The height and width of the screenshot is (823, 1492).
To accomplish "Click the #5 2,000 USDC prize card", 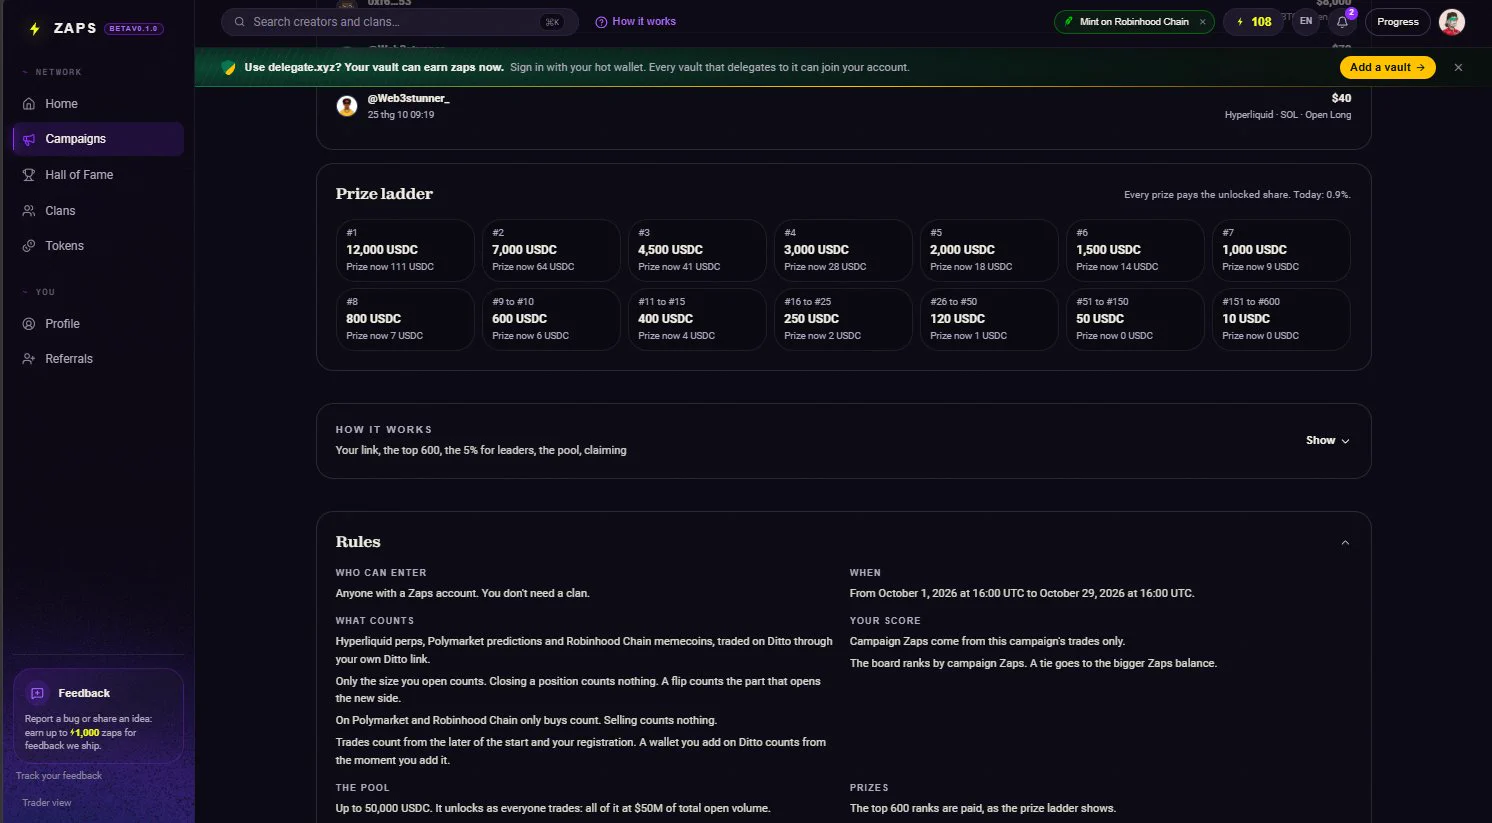I will click(989, 250).
